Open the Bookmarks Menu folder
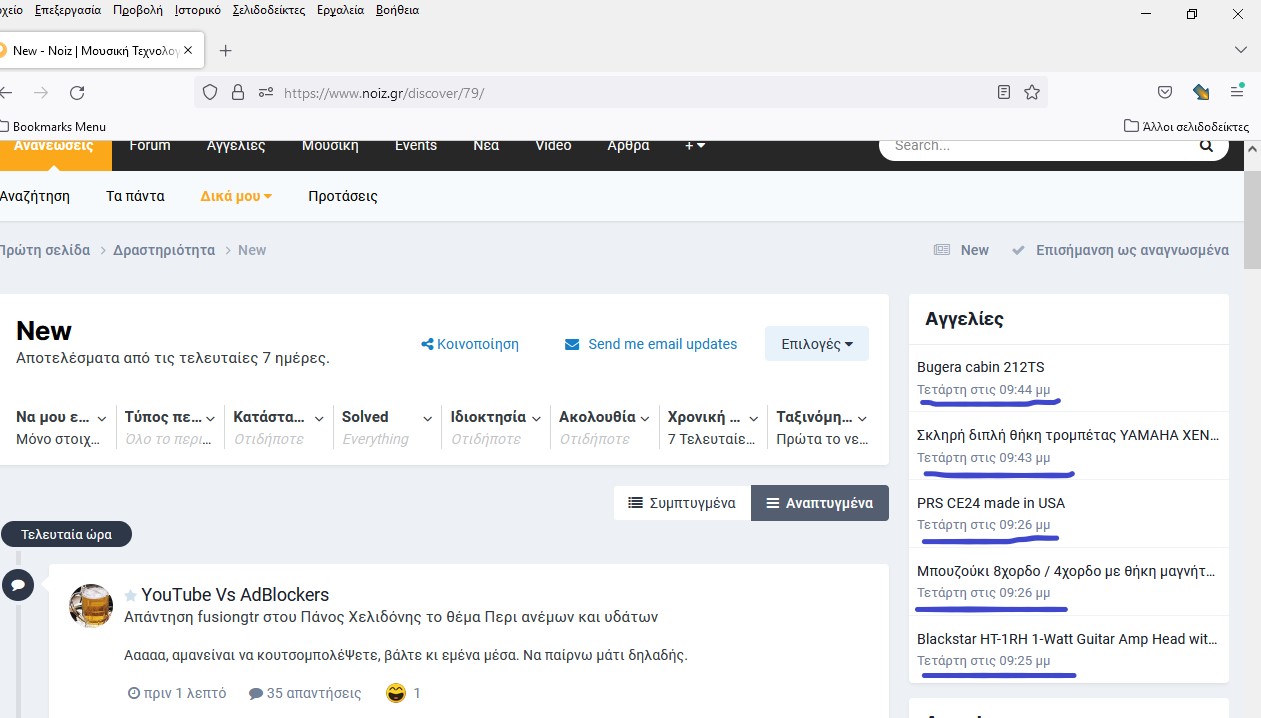The width and height of the screenshot is (1261, 718). (52, 127)
